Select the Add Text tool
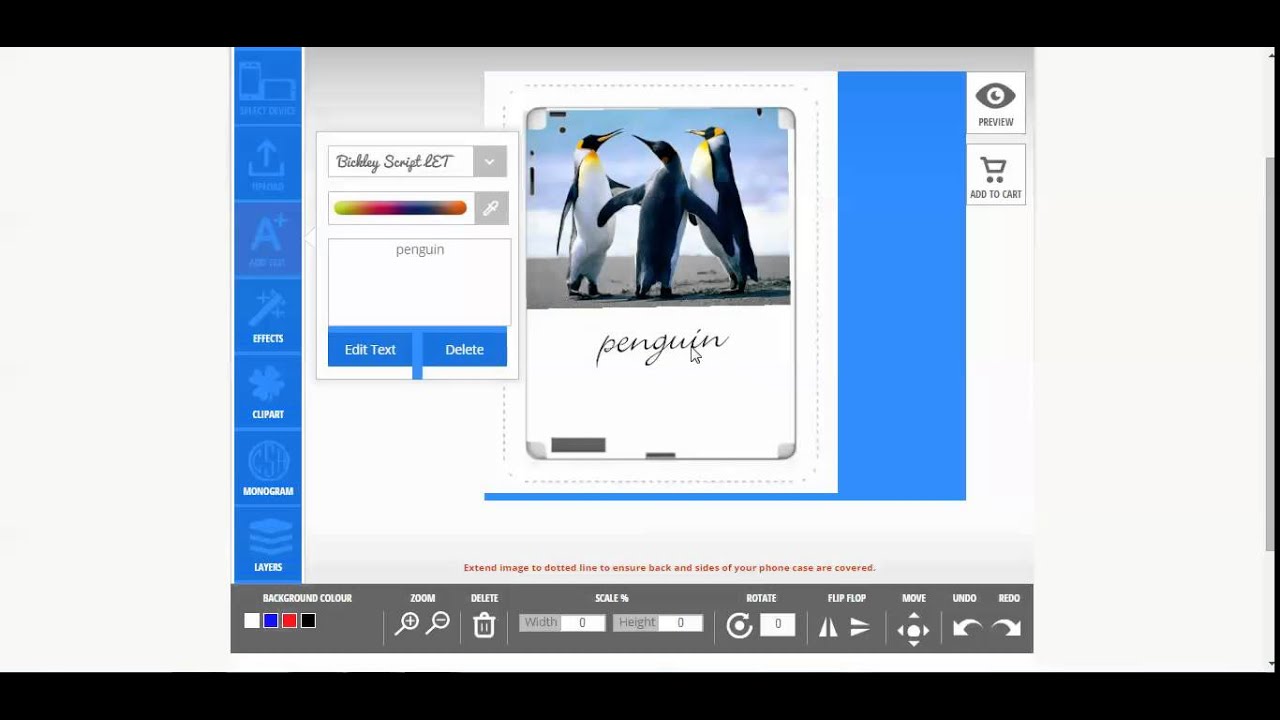The image size is (1280, 720). pos(267,239)
